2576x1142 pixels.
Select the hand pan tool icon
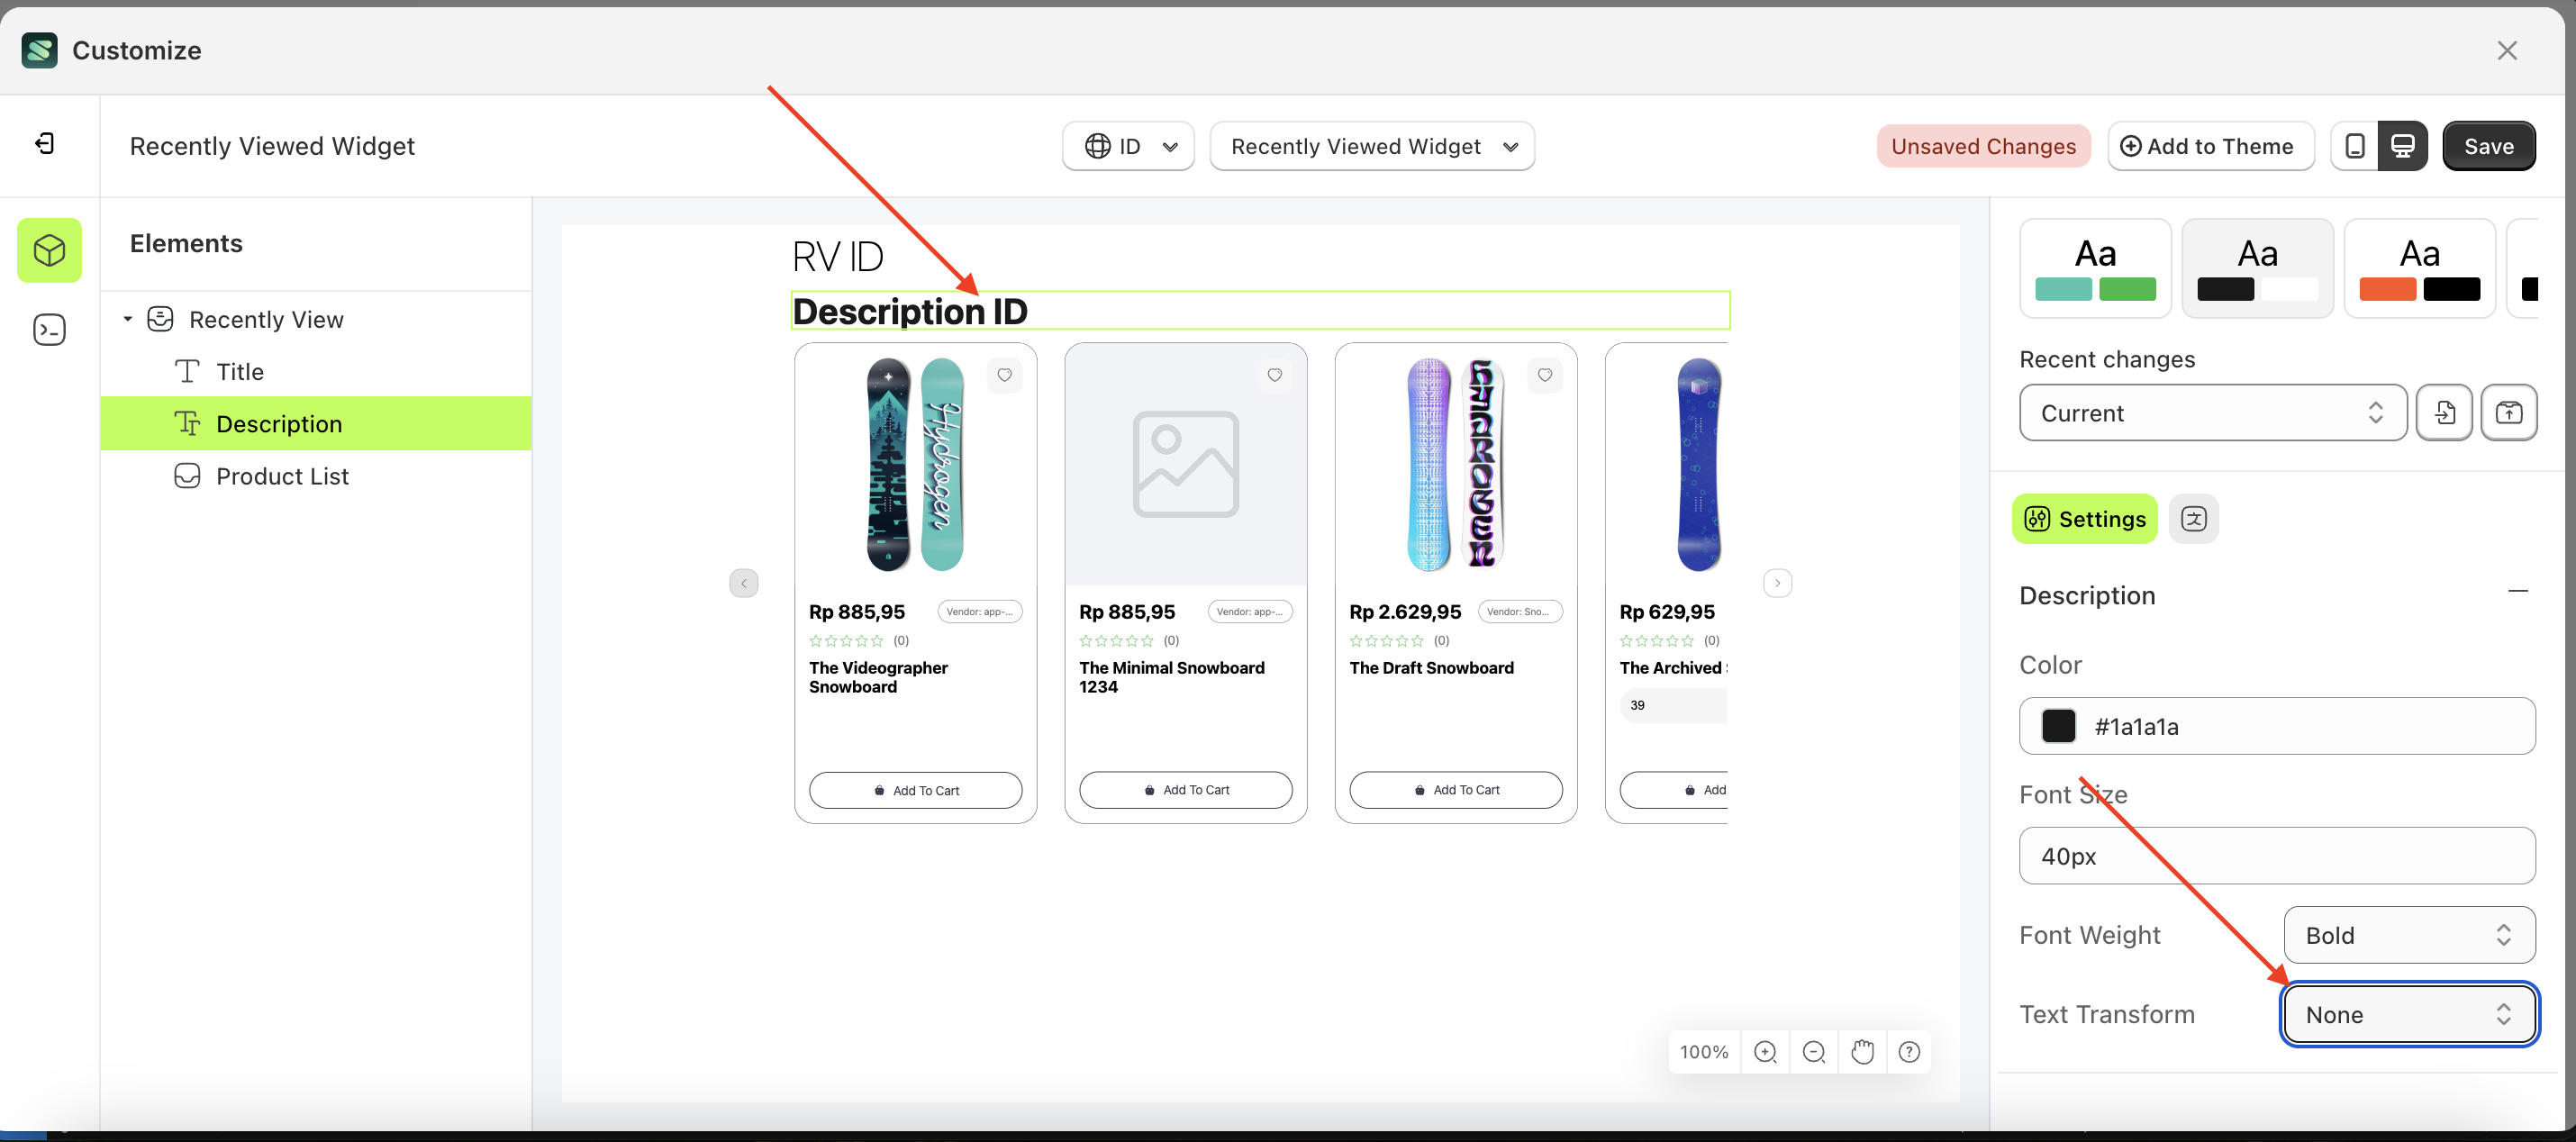[1862, 1051]
